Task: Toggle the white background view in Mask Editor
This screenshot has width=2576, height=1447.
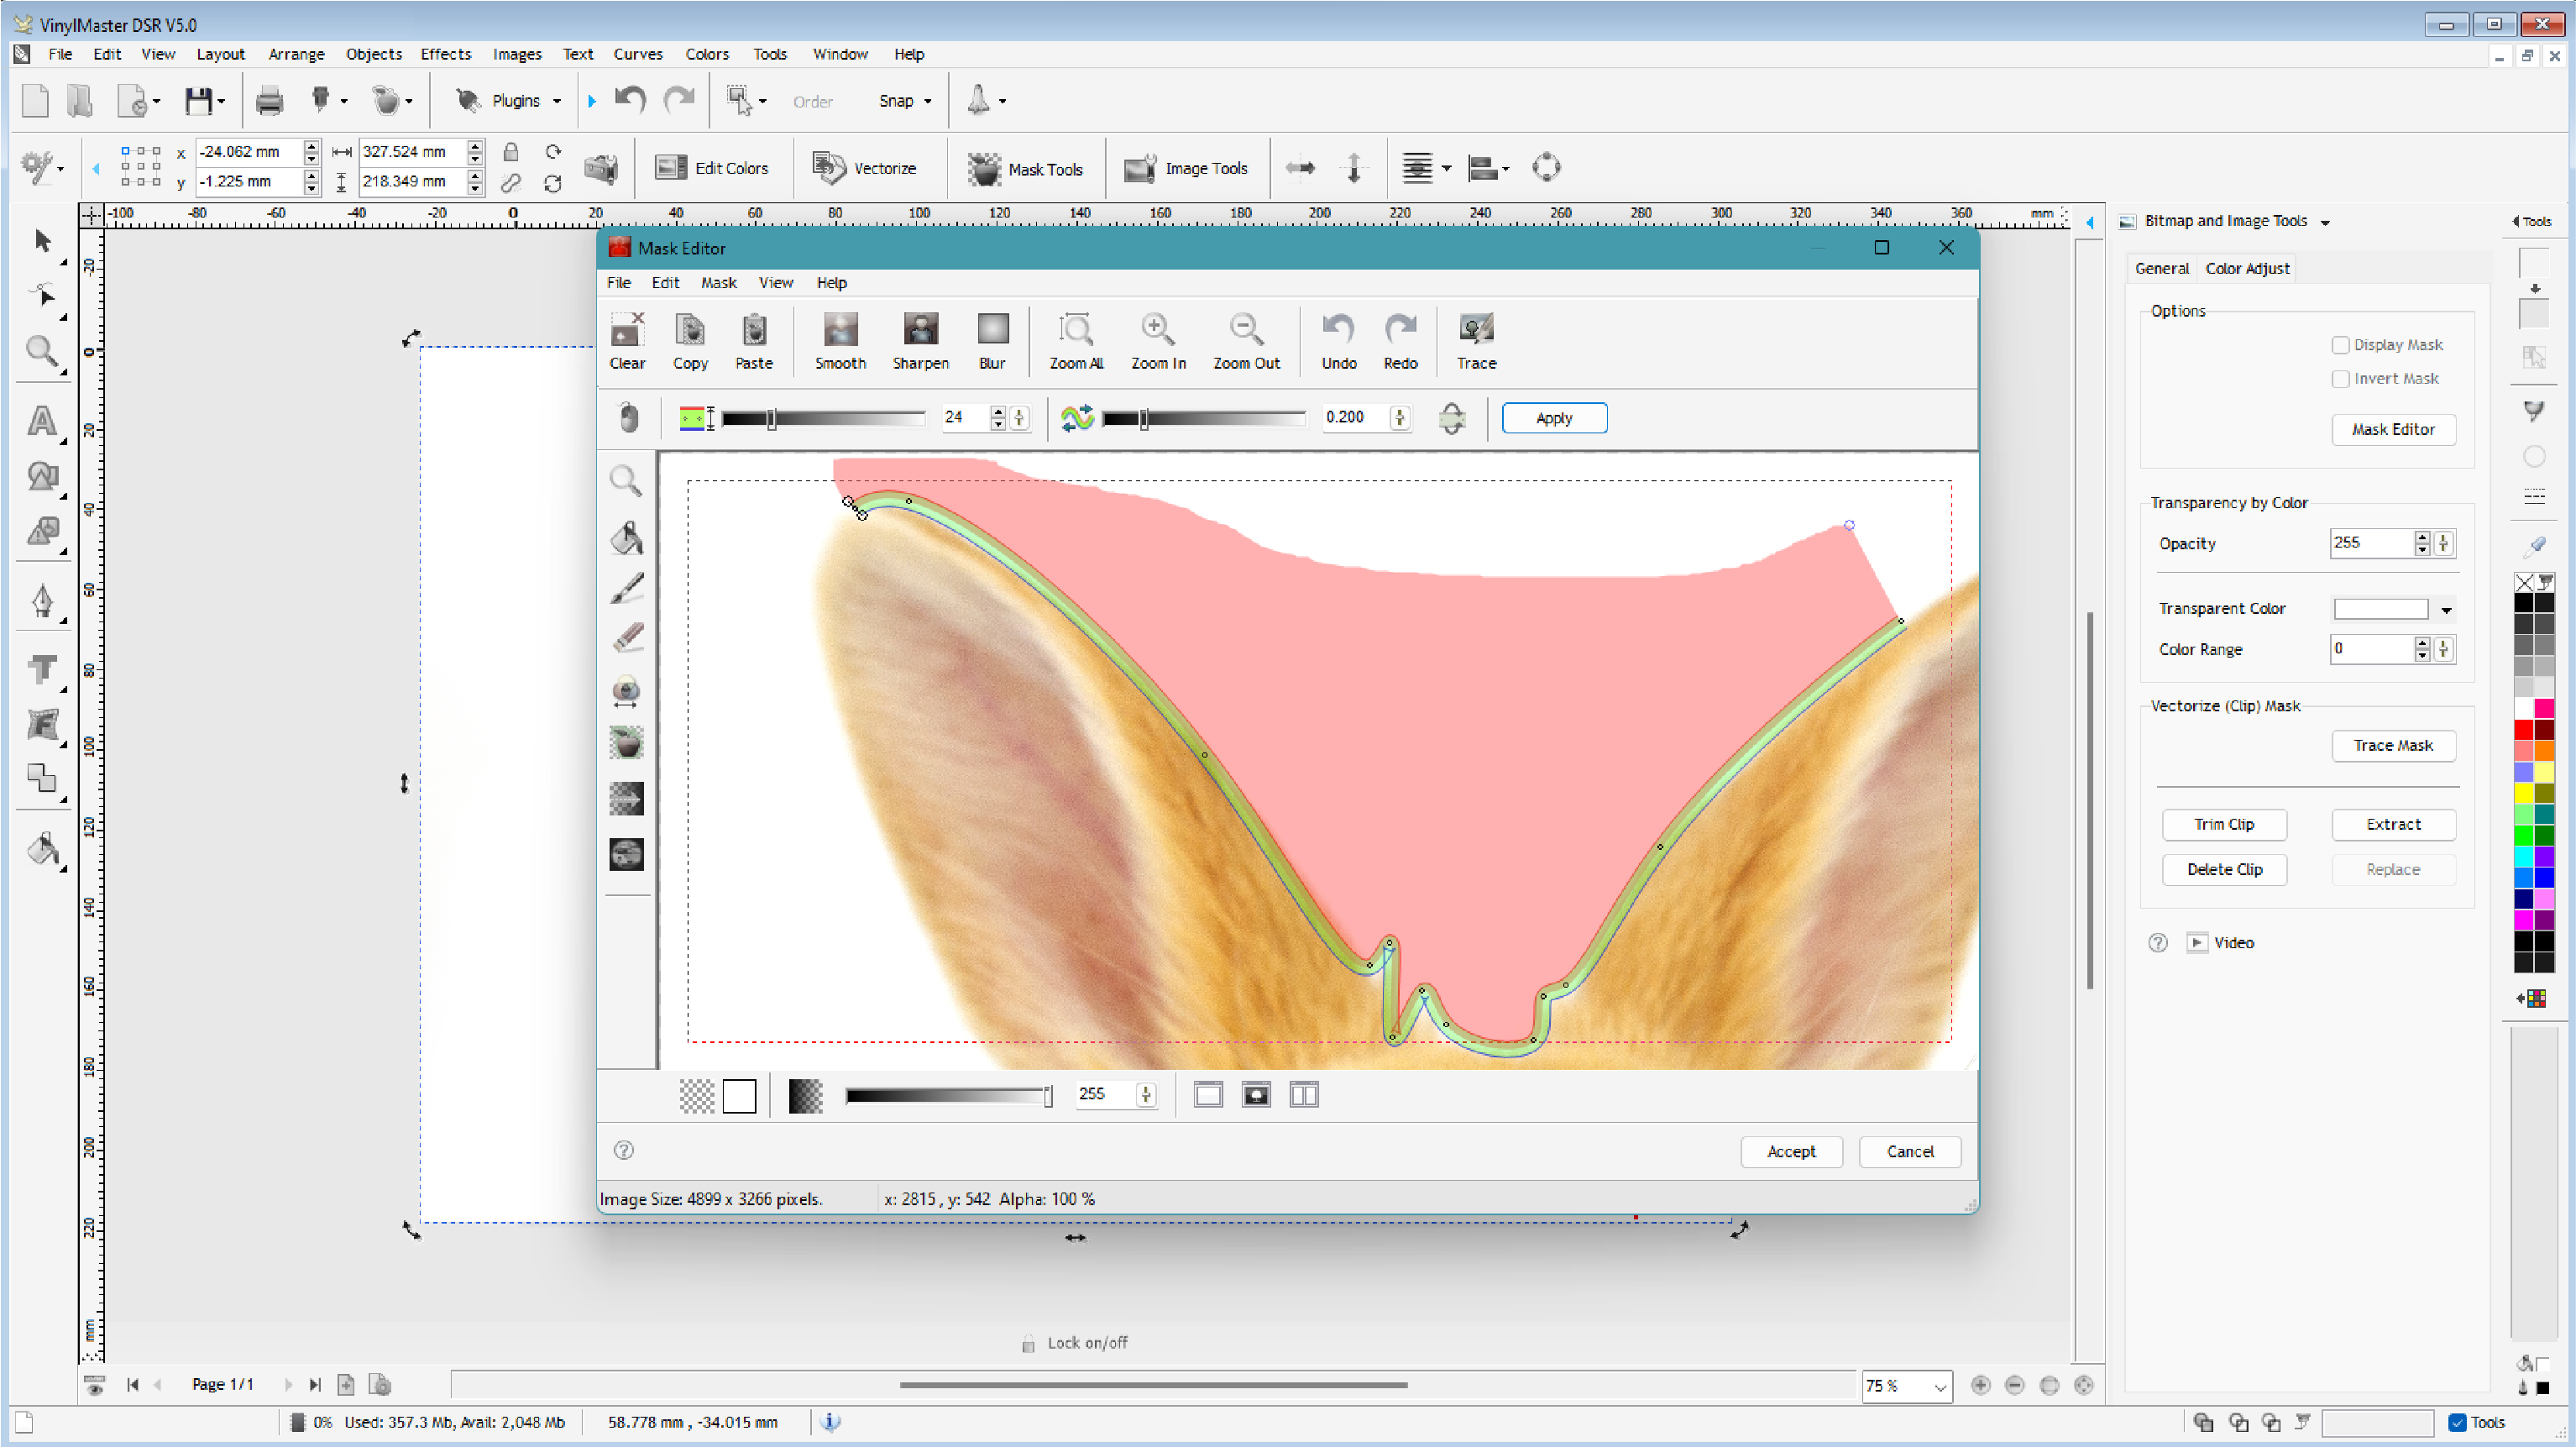Action: 739,1096
